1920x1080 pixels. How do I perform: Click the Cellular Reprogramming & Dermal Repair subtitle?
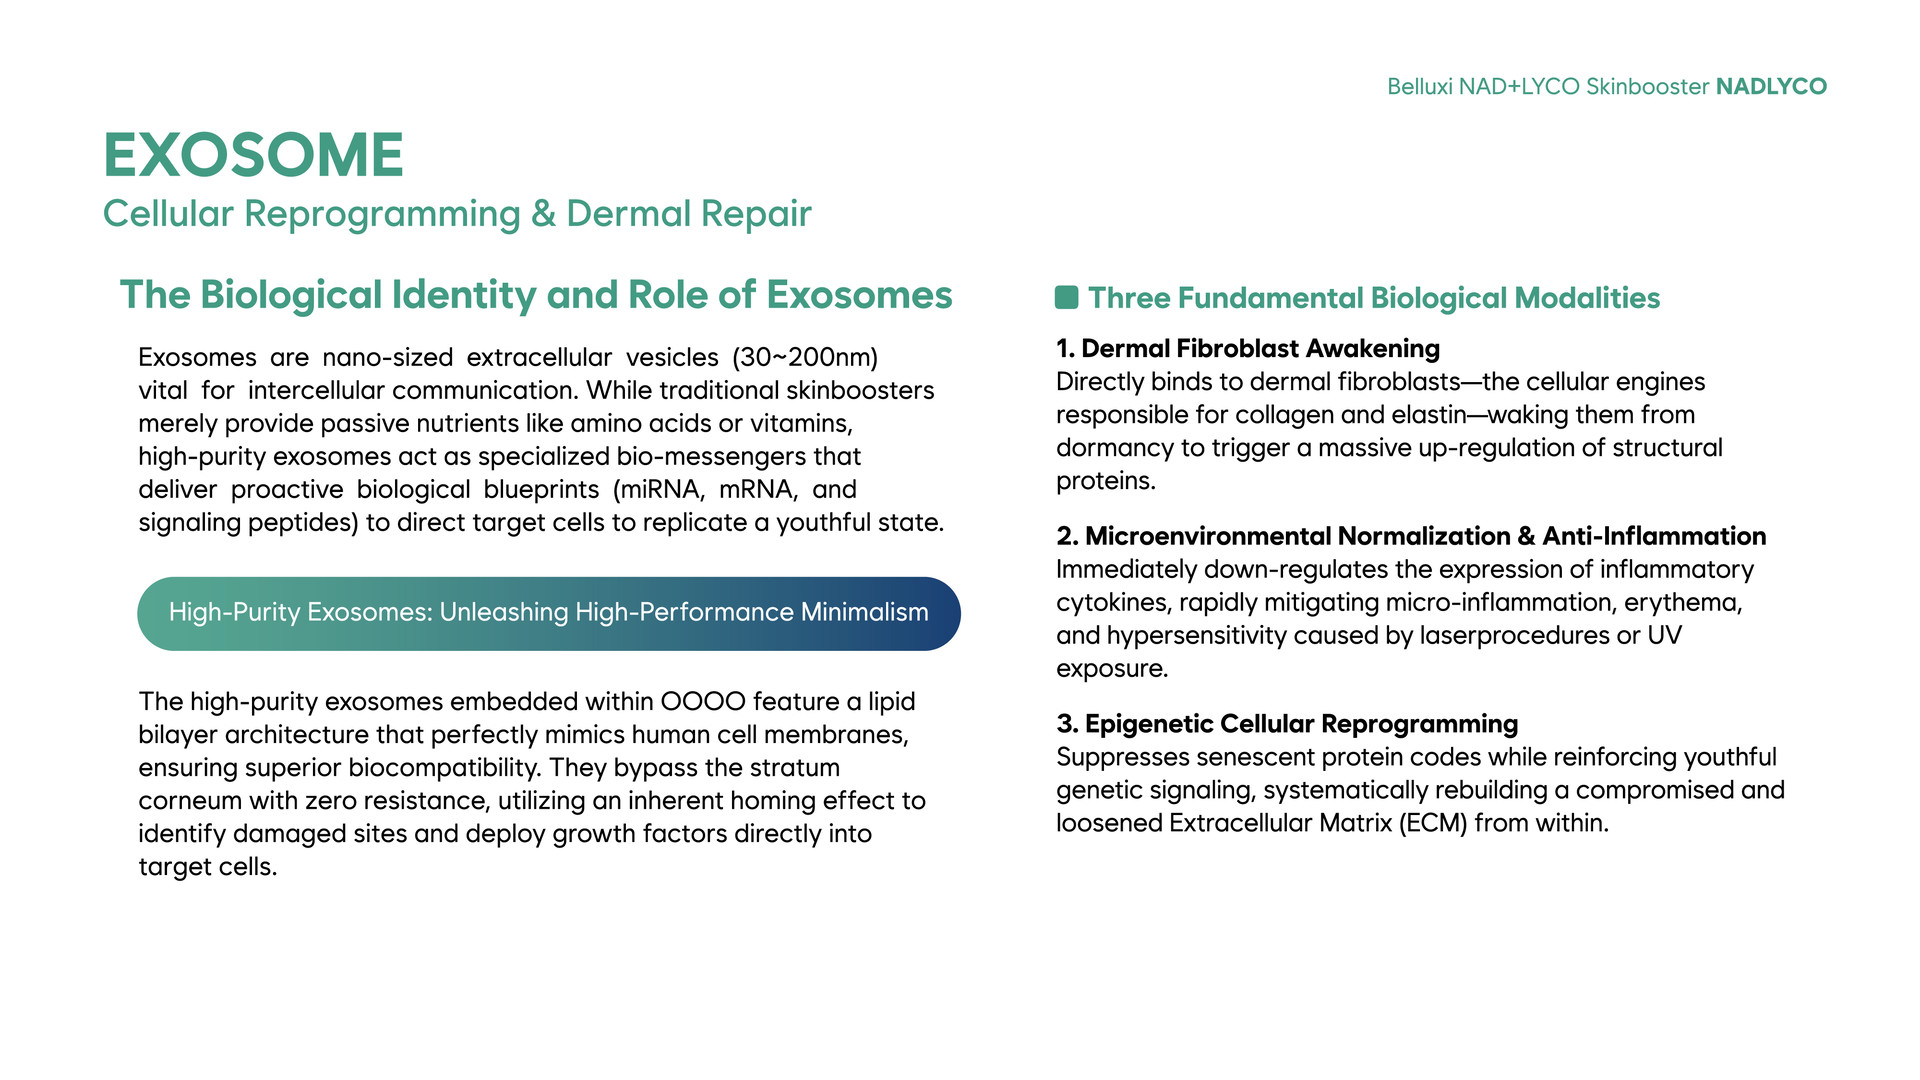(457, 214)
